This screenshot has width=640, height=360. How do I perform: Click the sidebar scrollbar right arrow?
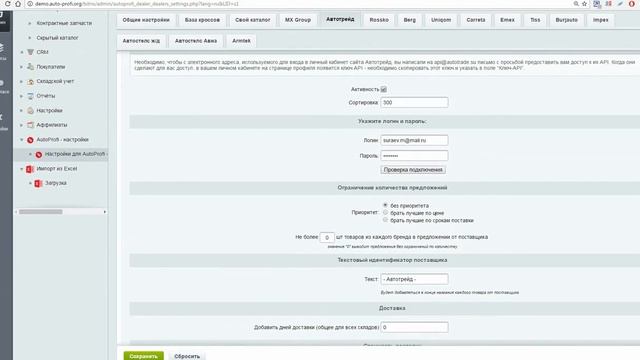pos(104,212)
